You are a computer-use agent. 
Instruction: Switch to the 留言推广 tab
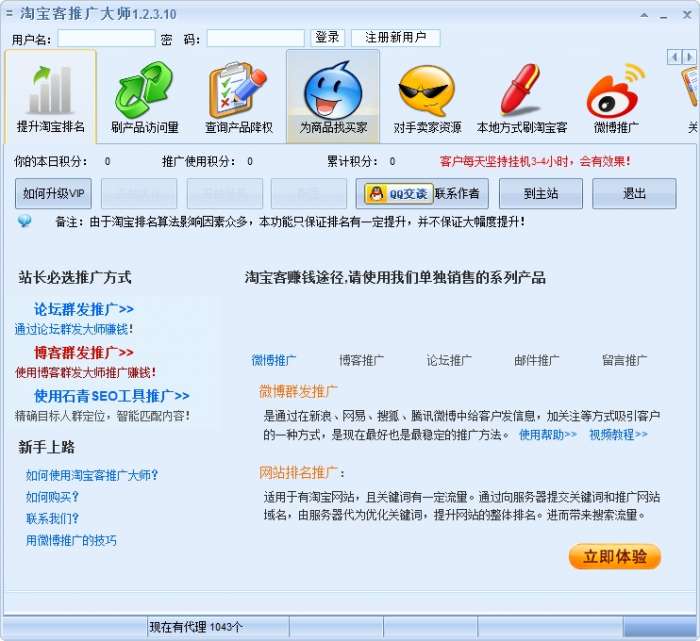pyautogui.click(x=624, y=360)
